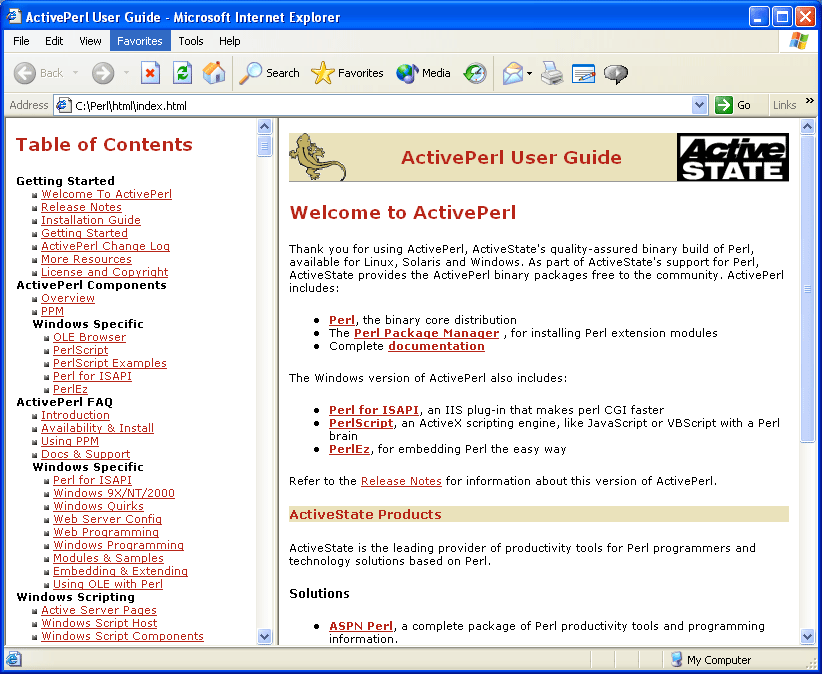Screen dimensions: 822x674
Task: Open the Help menu
Action: click(230, 41)
